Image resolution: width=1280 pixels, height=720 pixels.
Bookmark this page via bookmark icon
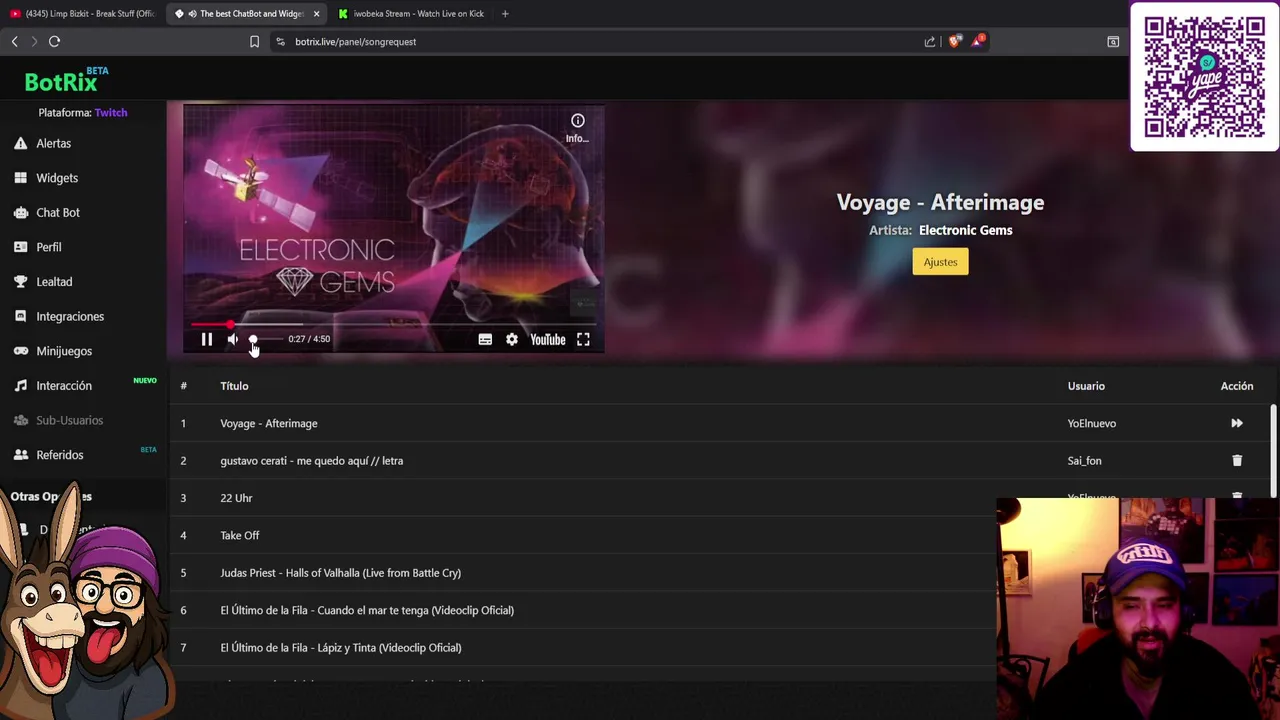coord(254,42)
